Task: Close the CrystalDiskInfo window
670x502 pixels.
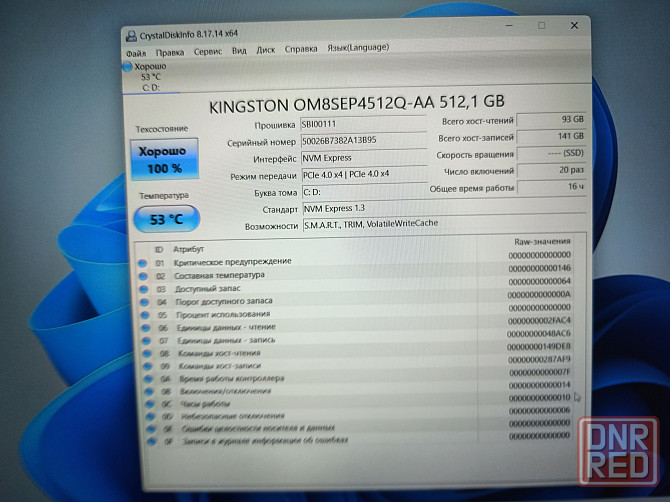Action: (x=574, y=25)
